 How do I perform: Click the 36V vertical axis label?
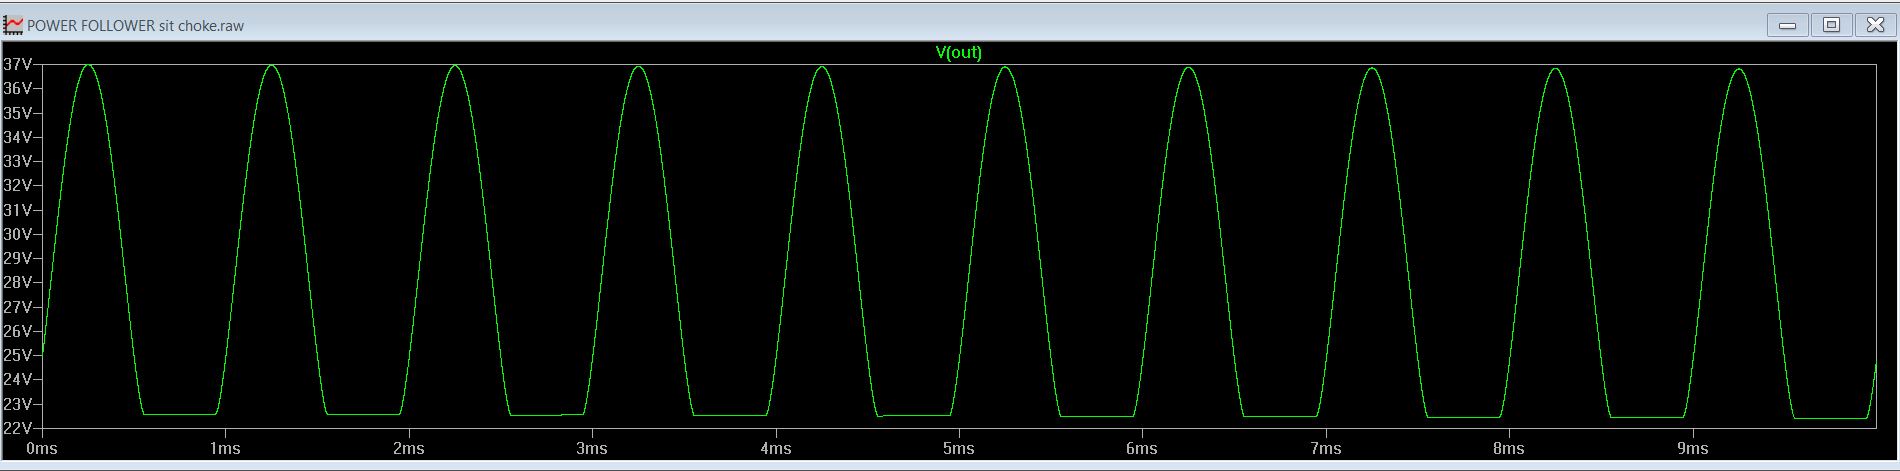18,88
